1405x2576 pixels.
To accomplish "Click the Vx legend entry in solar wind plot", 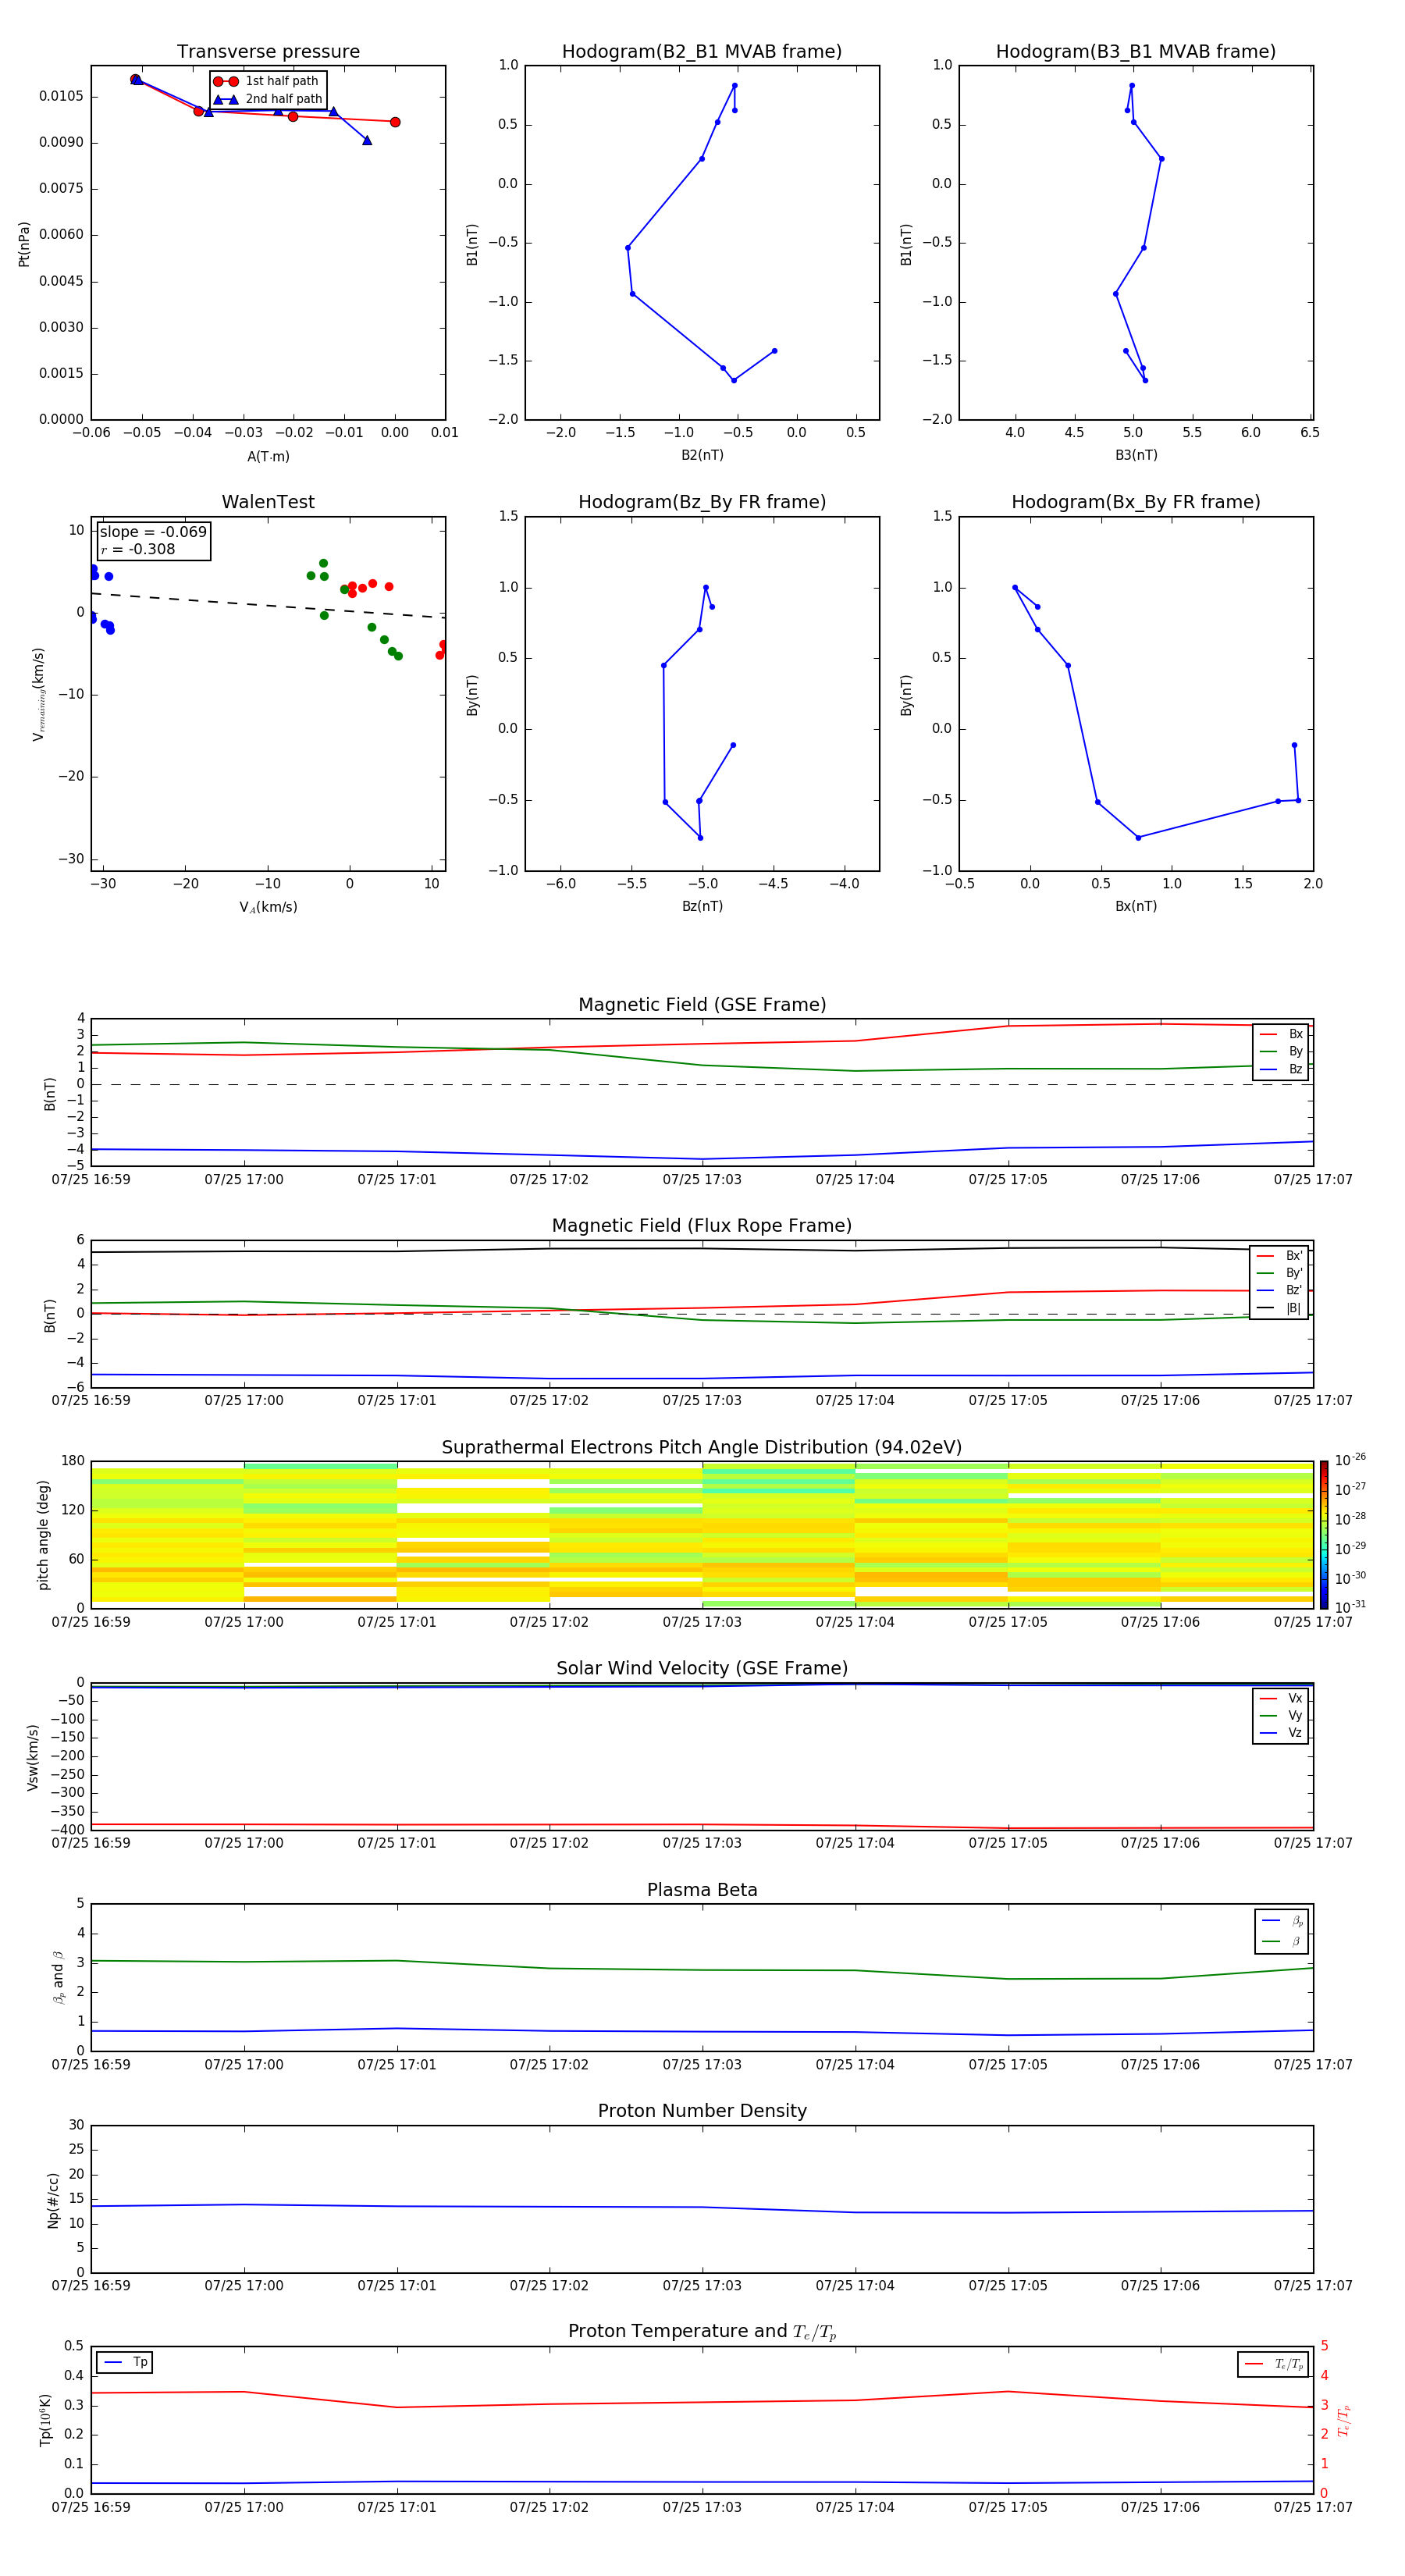I will [x=1281, y=1698].
